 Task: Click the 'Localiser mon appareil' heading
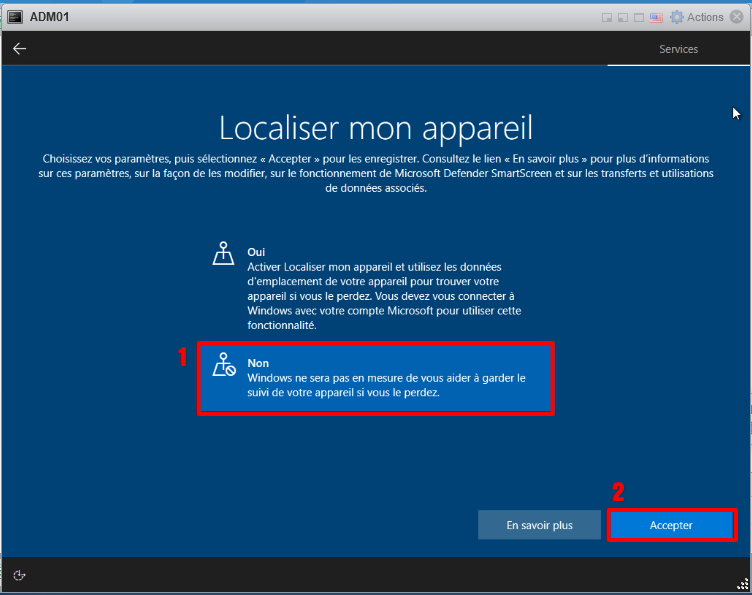click(x=376, y=127)
